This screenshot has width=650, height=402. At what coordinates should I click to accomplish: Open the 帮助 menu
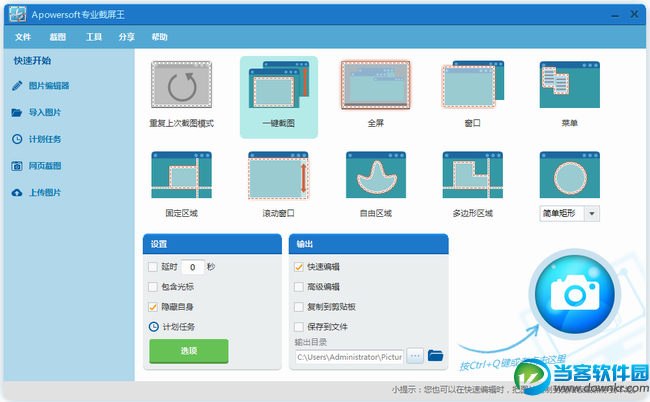[x=160, y=37]
